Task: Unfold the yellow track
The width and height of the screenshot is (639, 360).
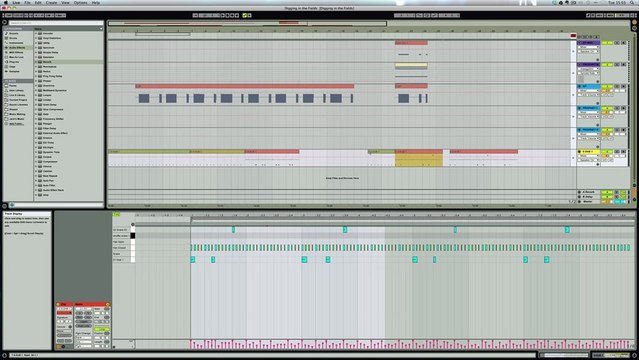Action: [x=580, y=152]
